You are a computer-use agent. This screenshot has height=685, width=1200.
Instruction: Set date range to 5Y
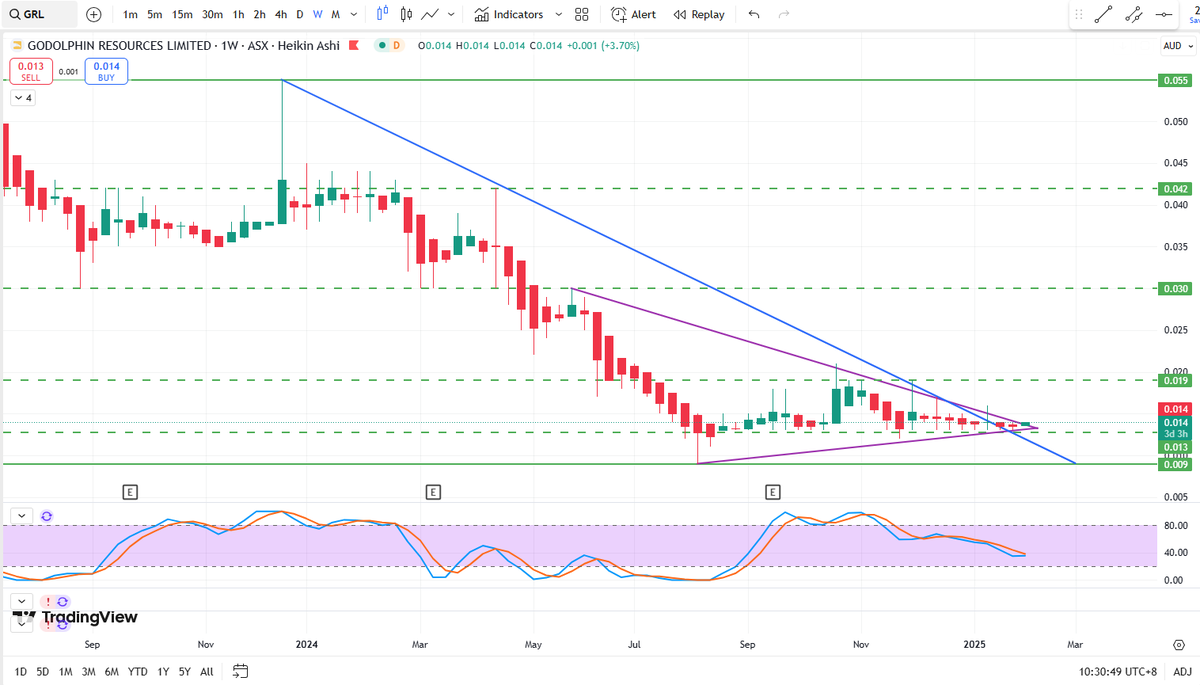point(185,671)
